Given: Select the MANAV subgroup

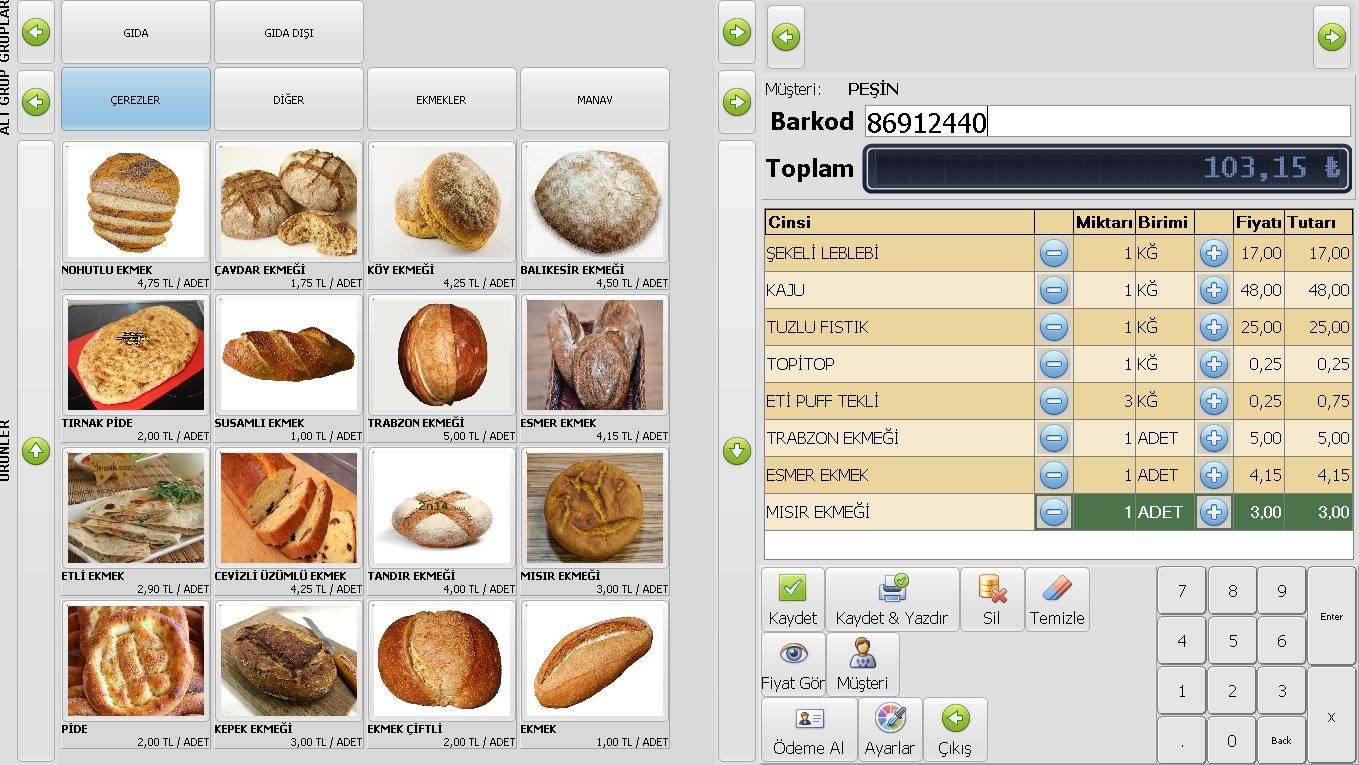Looking at the screenshot, I should point(595,100).
